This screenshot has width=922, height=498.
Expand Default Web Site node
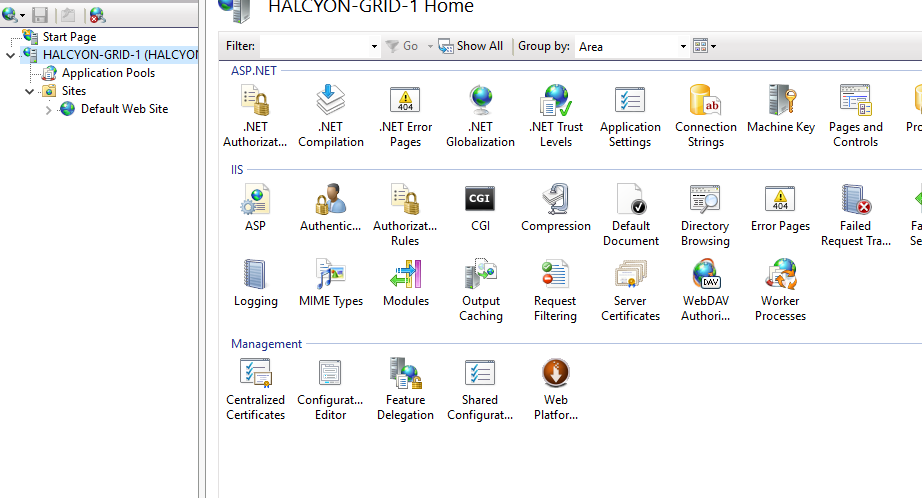(48, 109)
